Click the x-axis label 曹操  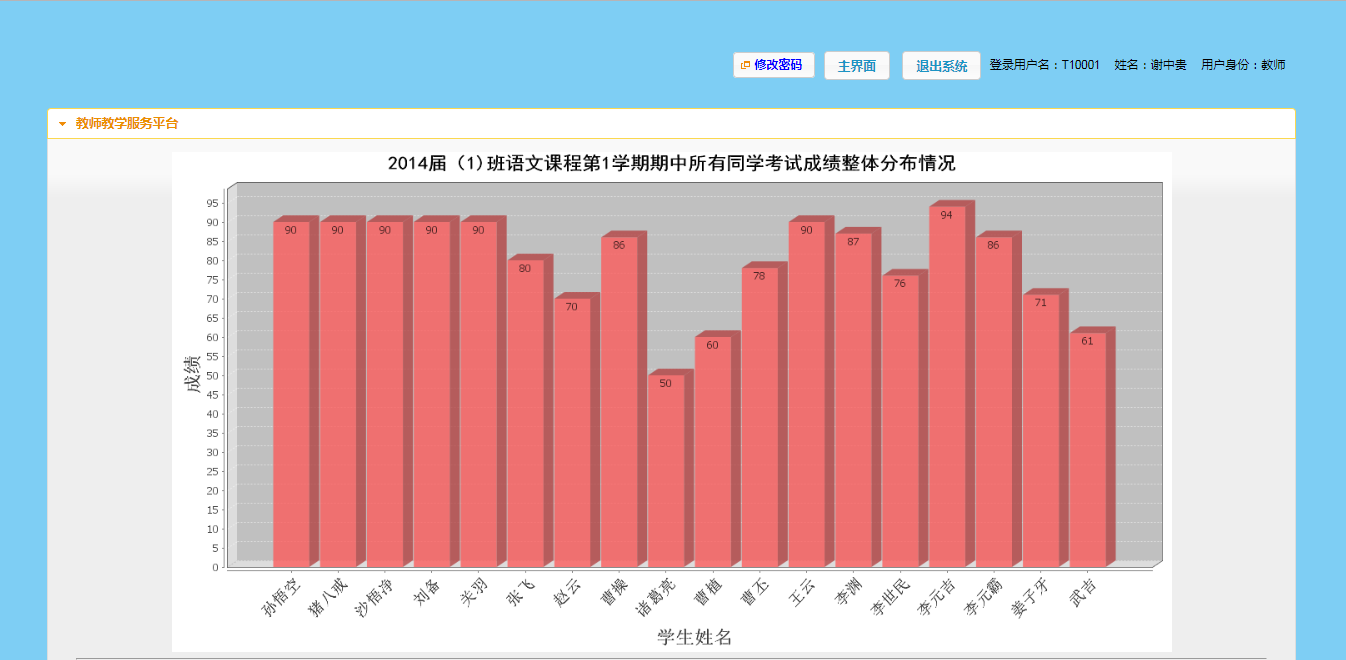[614, 590]
